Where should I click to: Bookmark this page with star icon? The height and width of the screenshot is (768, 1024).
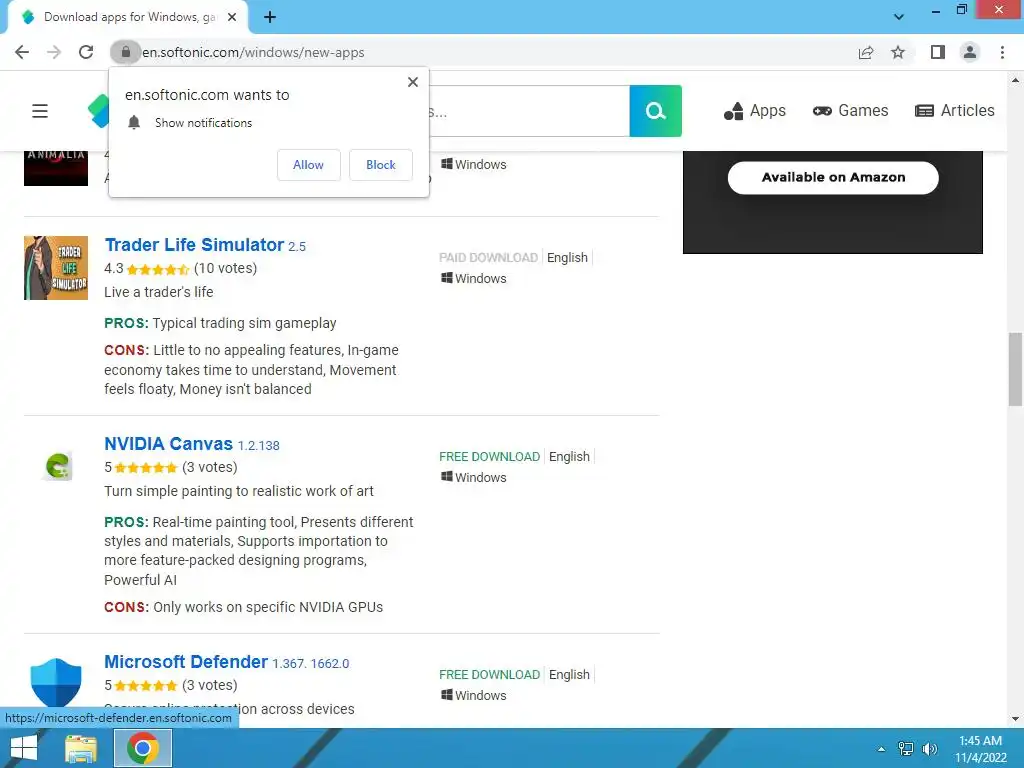click(x=898, y=52)
